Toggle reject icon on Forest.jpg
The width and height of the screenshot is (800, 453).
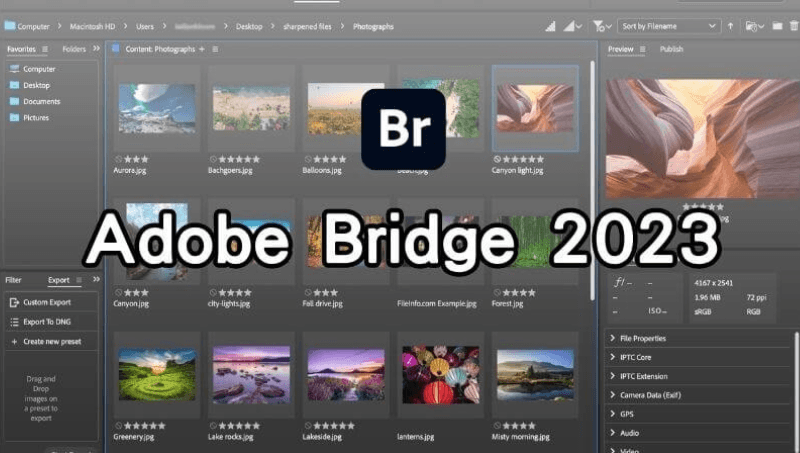[x=497, y=292]
